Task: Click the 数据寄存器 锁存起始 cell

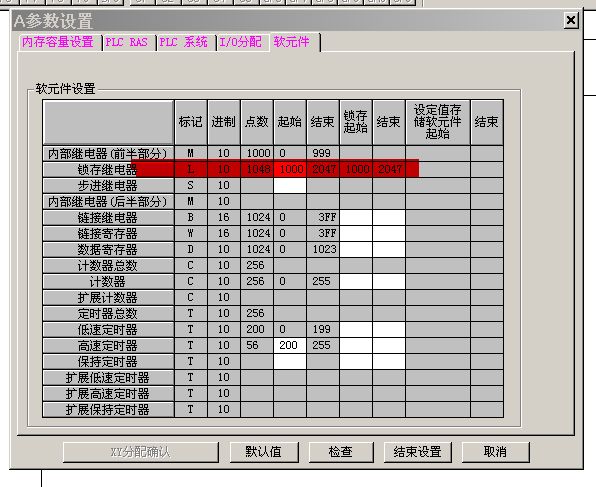Action: pyautogui.click(x=356, y=249)
